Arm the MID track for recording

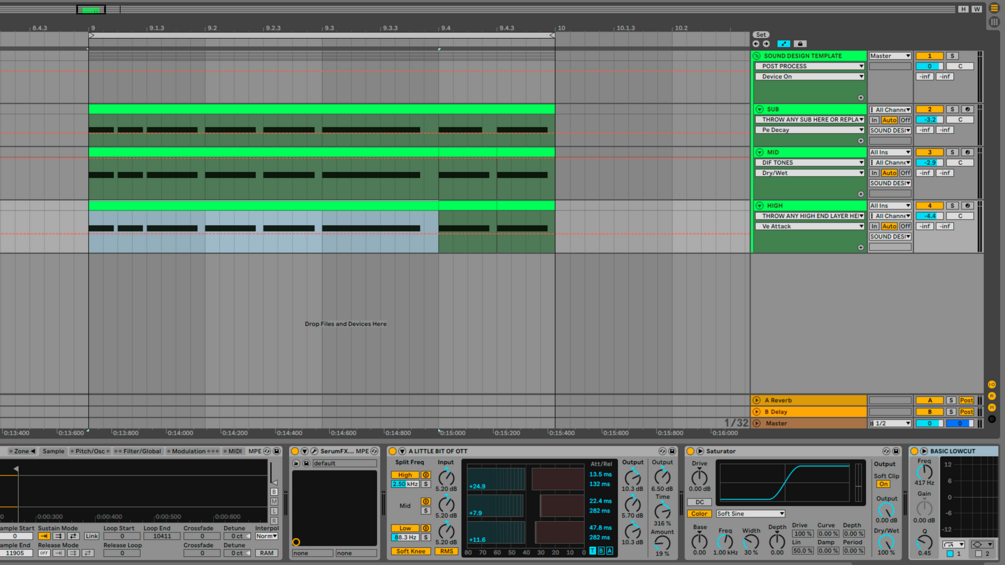tap(968, 152)
